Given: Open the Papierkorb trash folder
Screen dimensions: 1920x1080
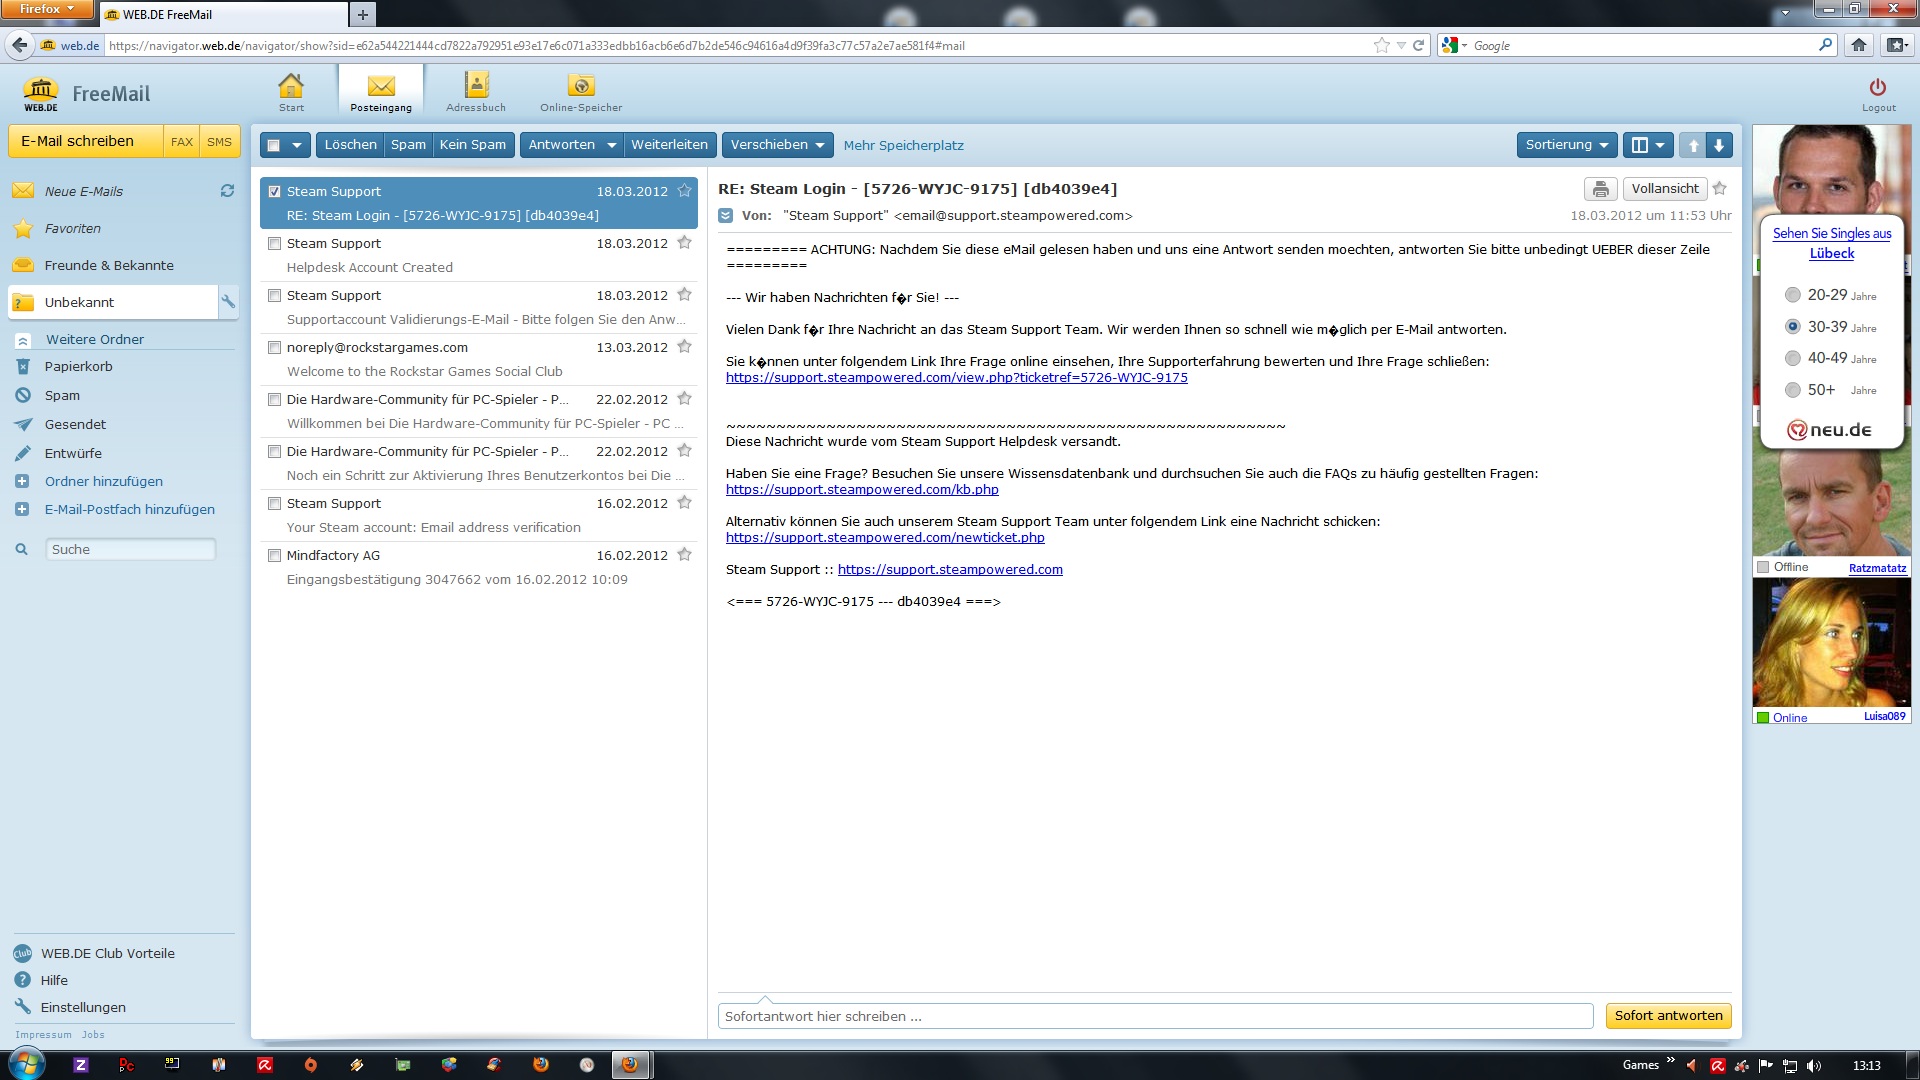Looking at the screenshot, I should [x=78, y=366].
